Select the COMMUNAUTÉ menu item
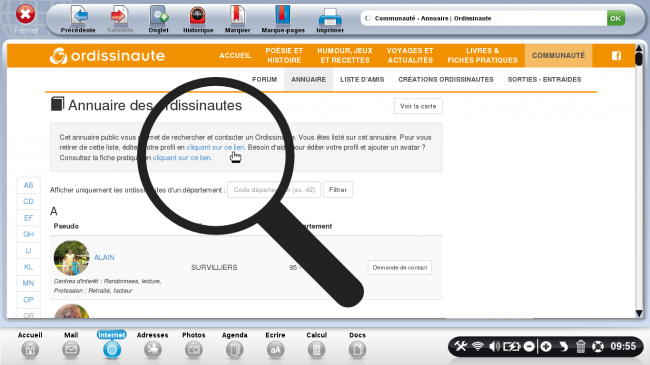This screenshot has height=365, width=650. (x=558, y=56)
